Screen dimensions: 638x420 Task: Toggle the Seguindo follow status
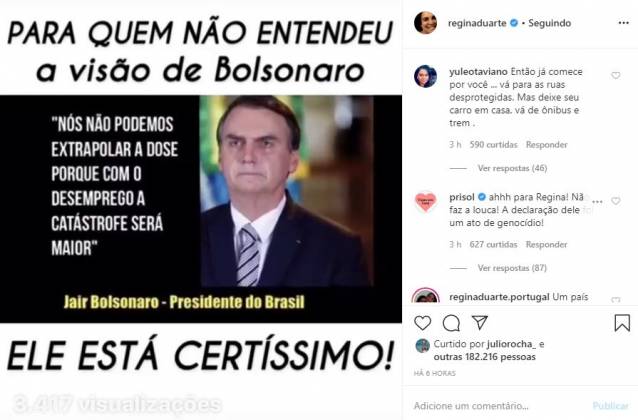(549, 23)
